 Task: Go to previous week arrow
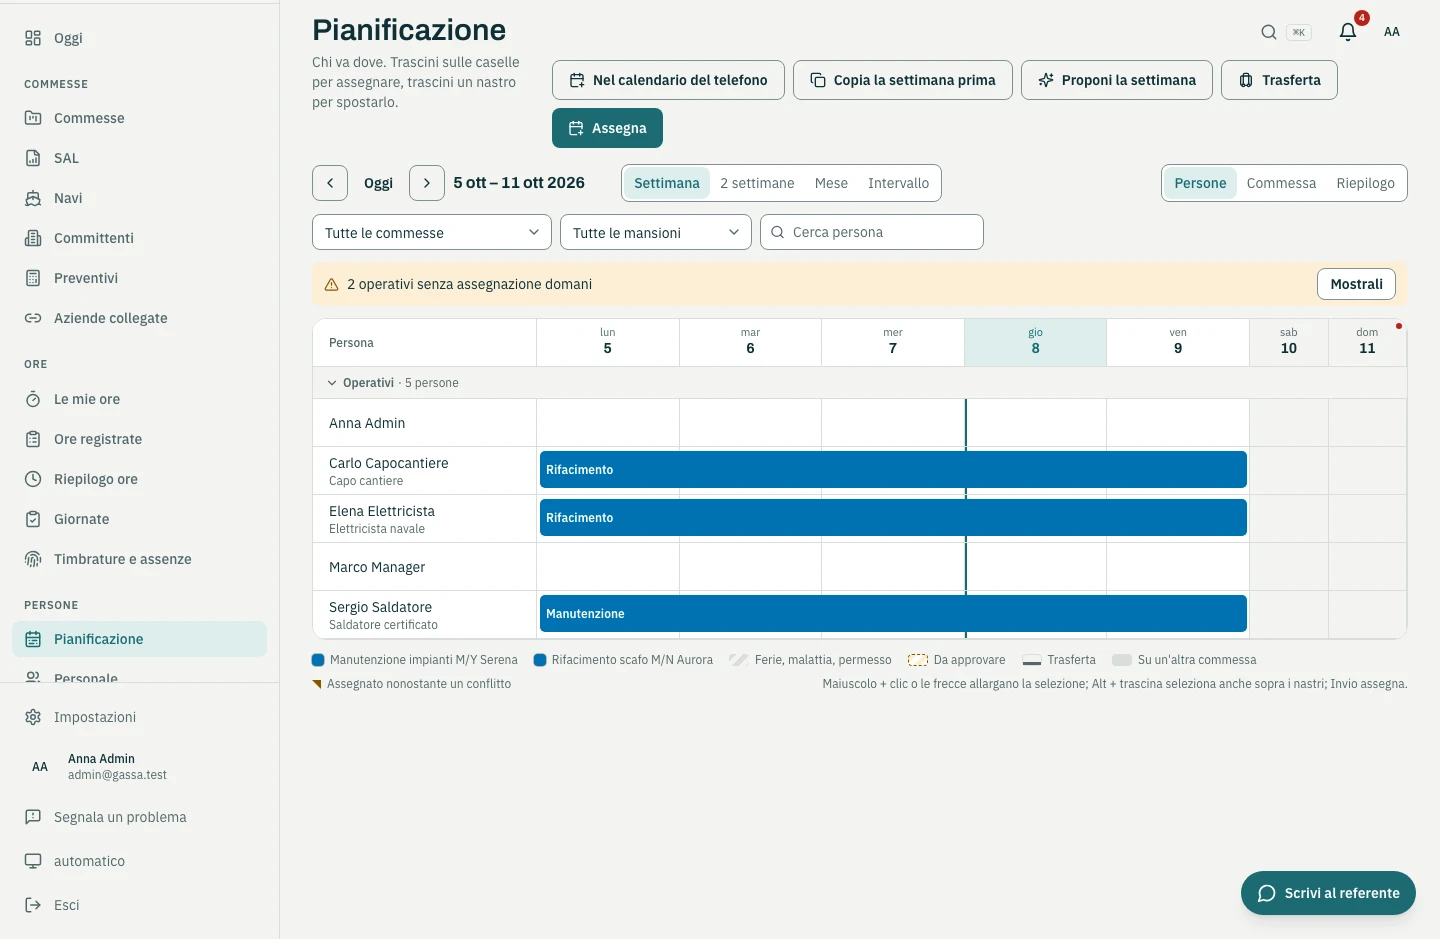(x=330, y=183)
